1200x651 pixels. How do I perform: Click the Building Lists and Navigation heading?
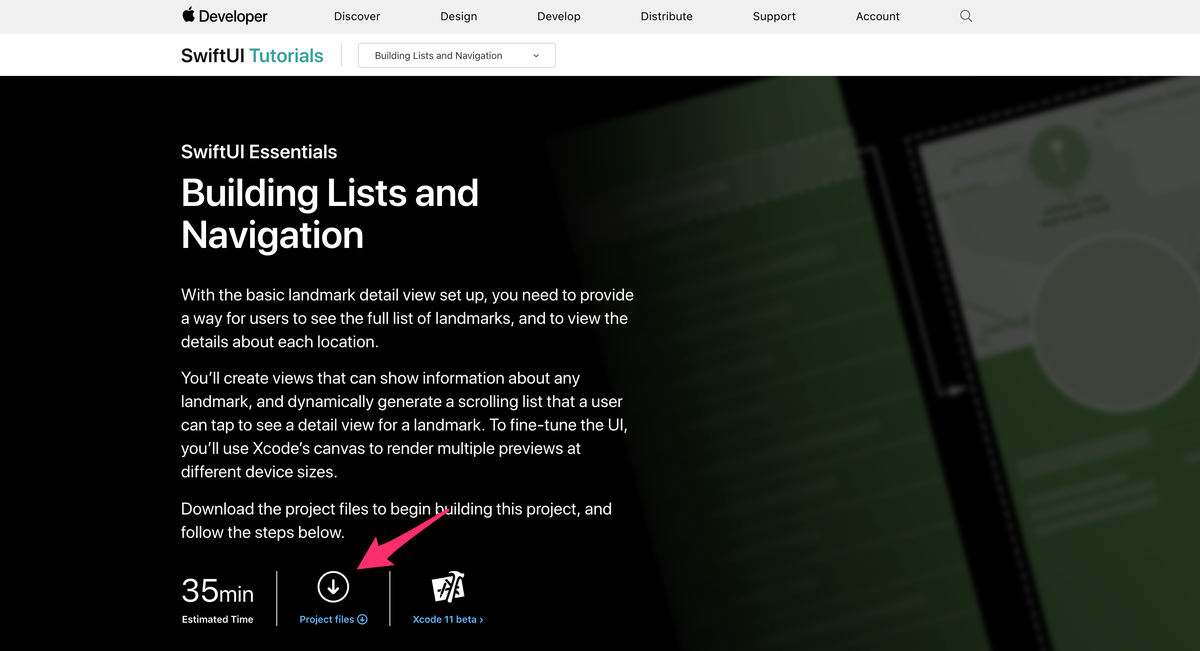(330, 214)
